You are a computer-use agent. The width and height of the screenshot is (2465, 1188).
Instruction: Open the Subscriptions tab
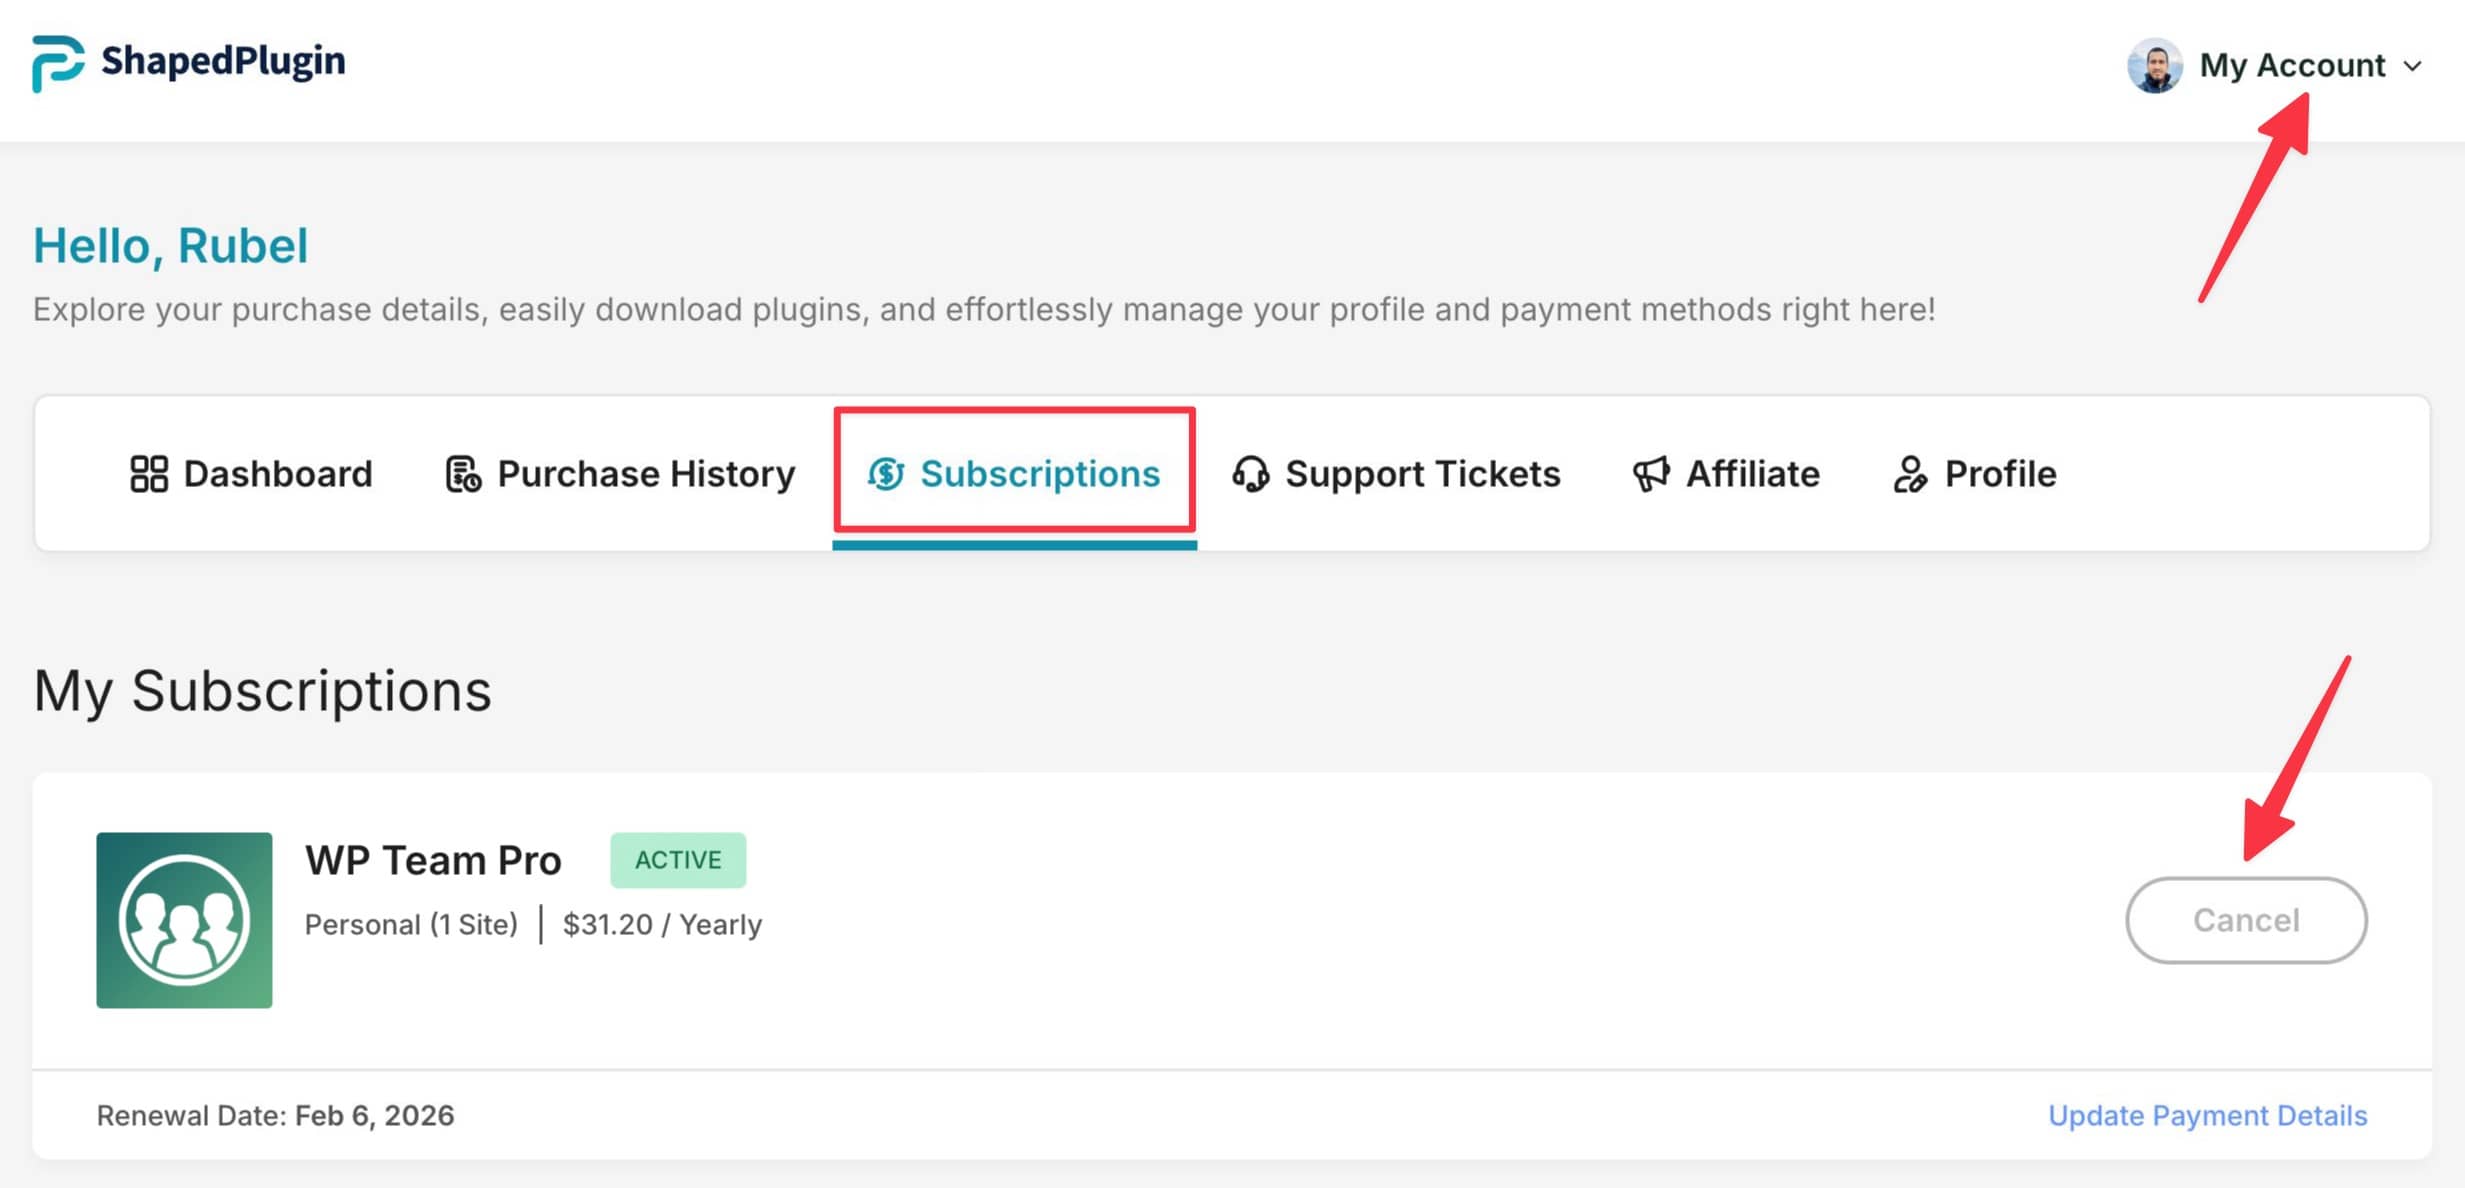click(1040, 474)
